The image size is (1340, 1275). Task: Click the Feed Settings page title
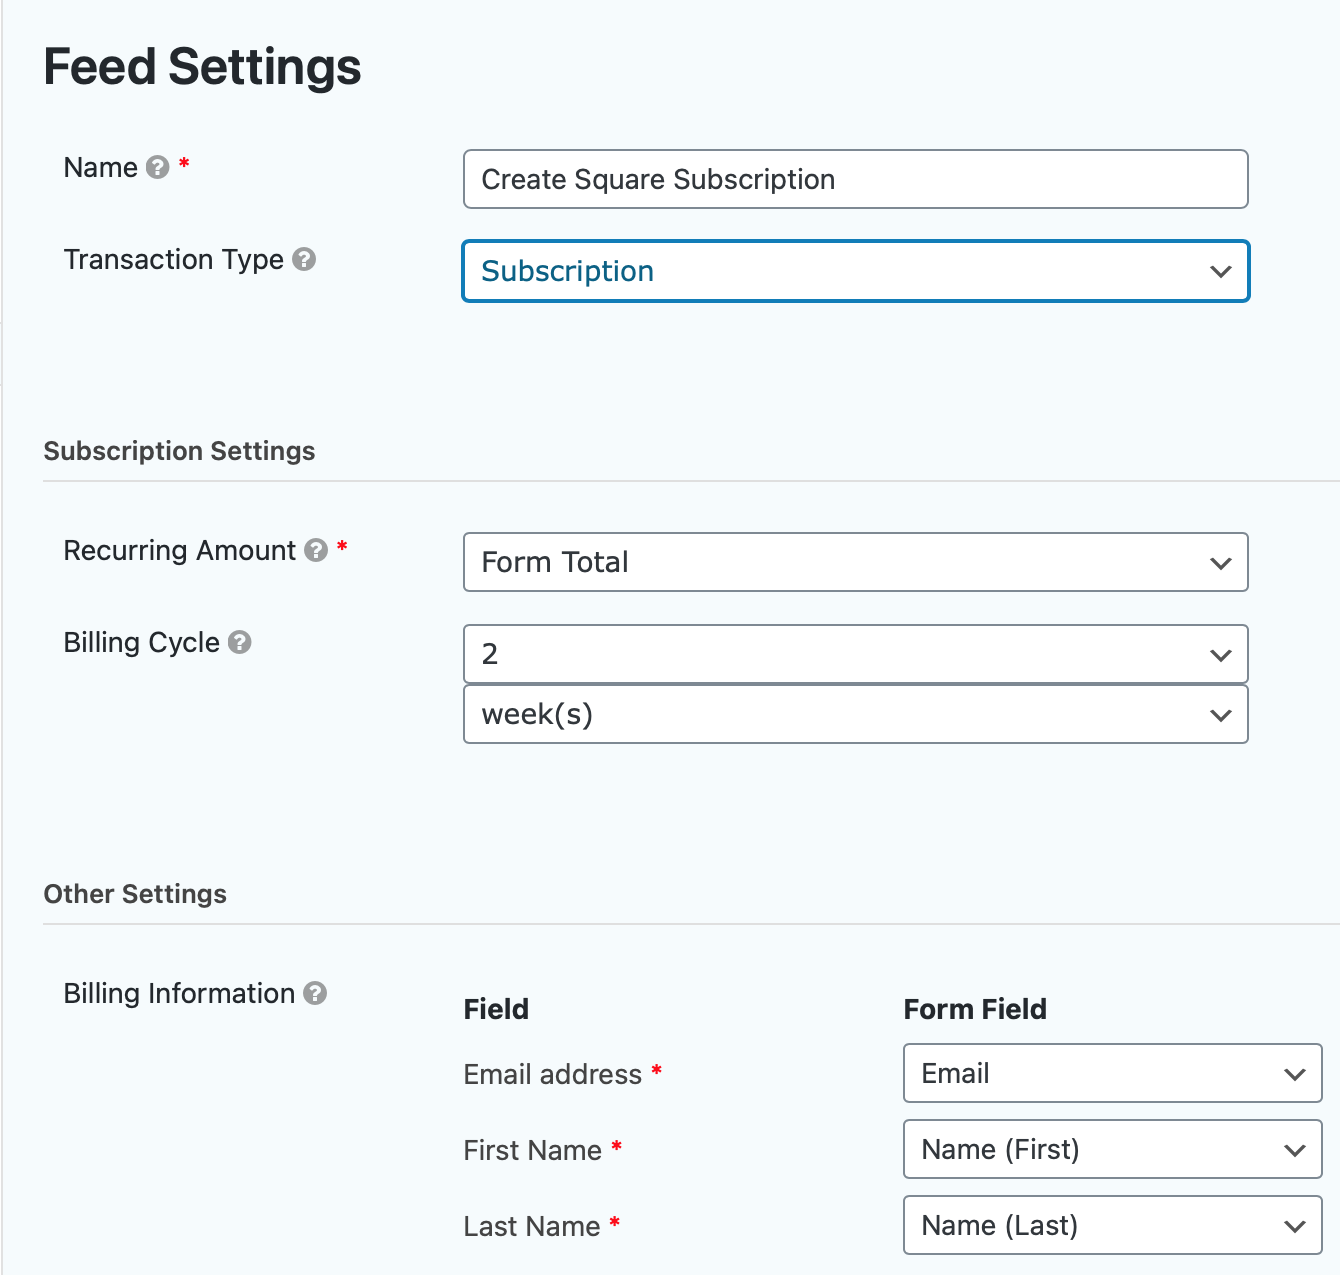point(202,66)
